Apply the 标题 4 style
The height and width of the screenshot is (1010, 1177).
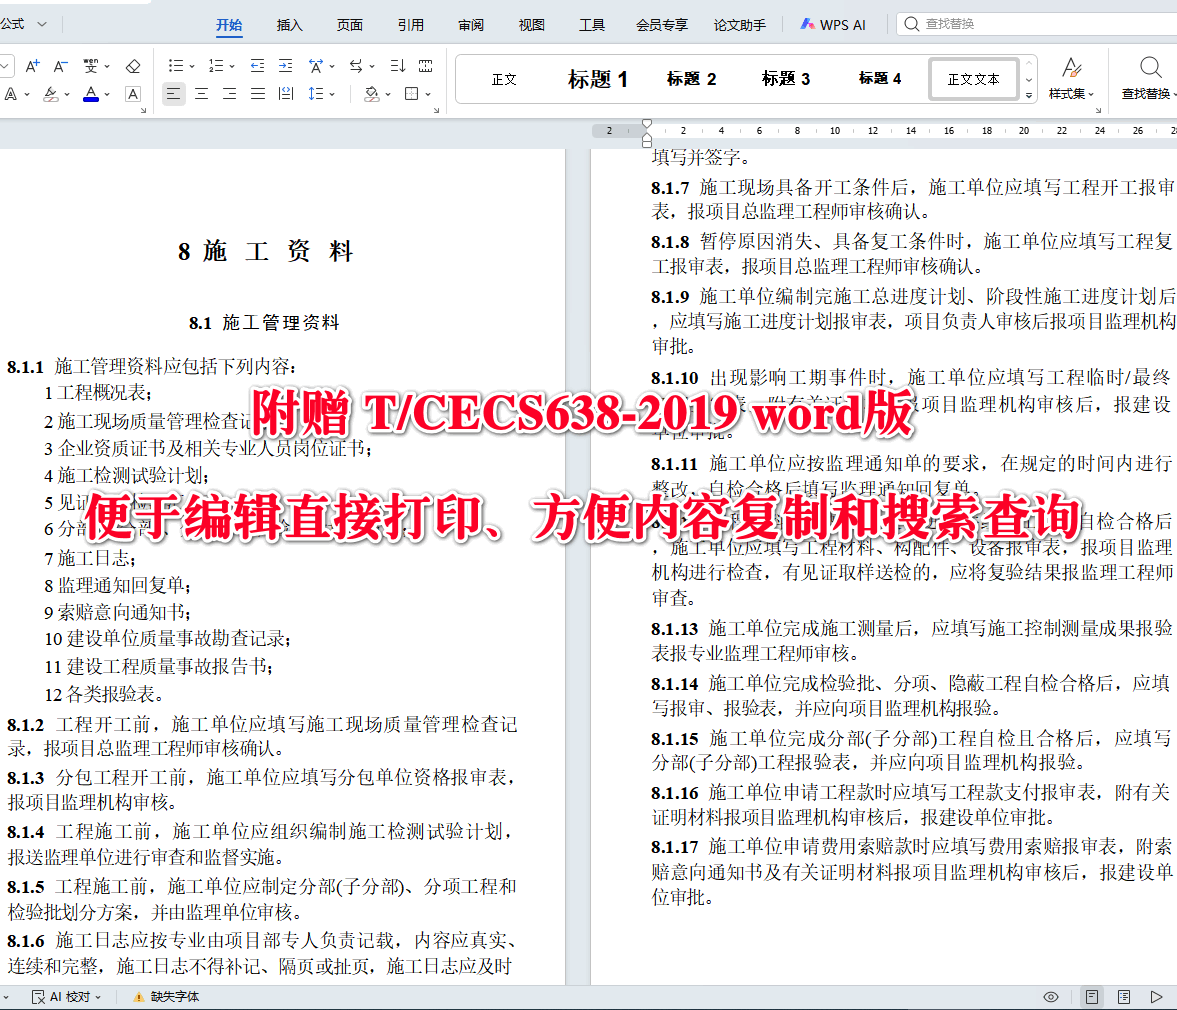(880, 78)
